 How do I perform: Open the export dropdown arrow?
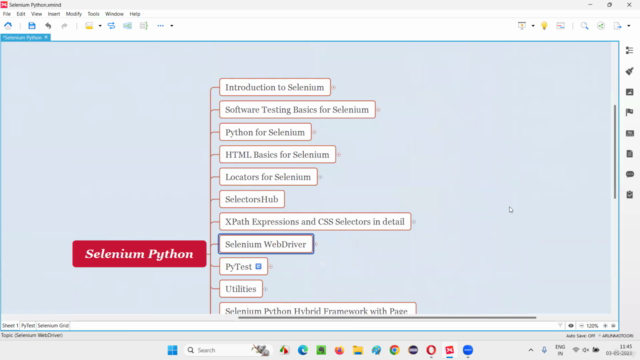tap(629, 26)
